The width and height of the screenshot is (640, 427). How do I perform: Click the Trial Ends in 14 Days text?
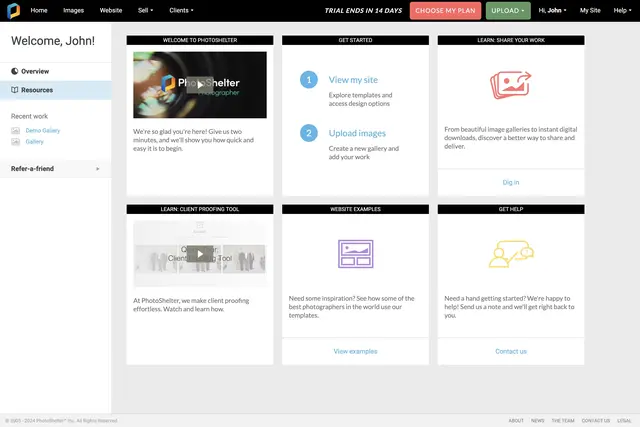[x=363, y=11]
